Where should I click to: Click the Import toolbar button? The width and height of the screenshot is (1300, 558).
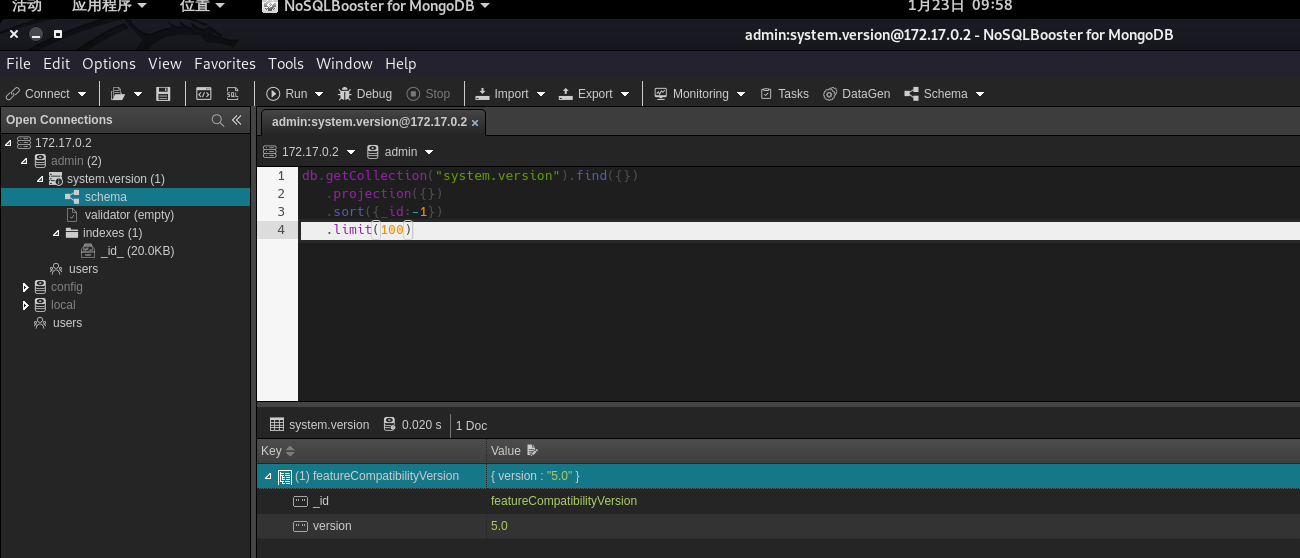(502, 94)
